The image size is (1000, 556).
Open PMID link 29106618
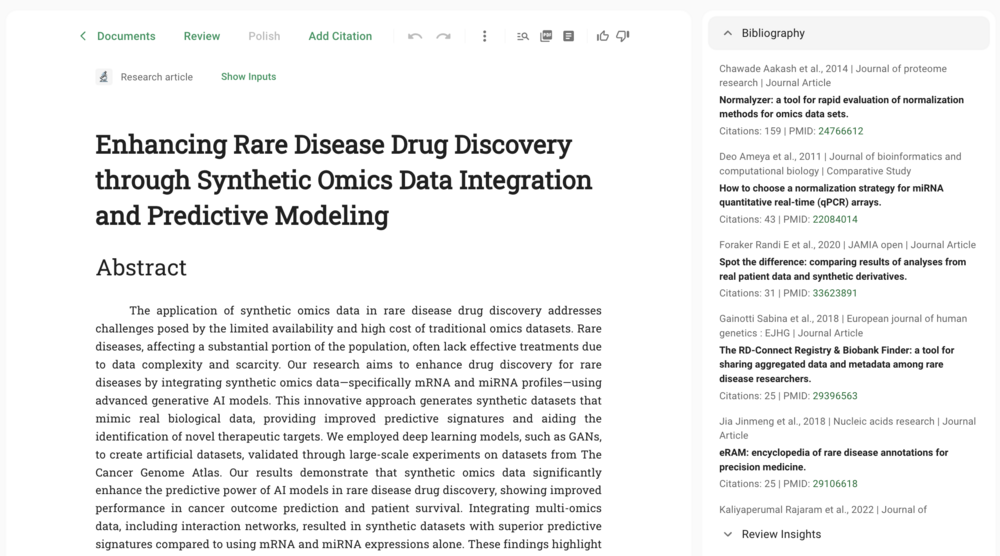(x=837, y=484)
